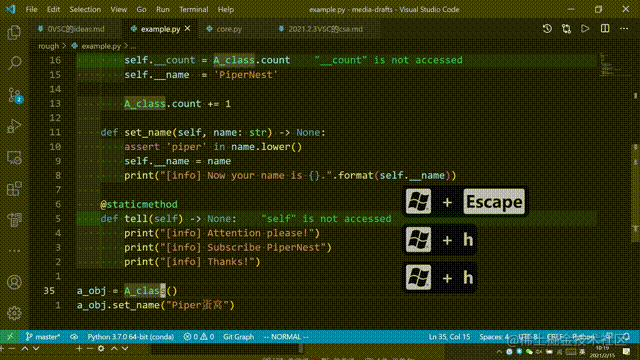The width and height of the screenshot is (640, 360).
Task: Open the Accounts menu icon
Action: coord(14,282)
